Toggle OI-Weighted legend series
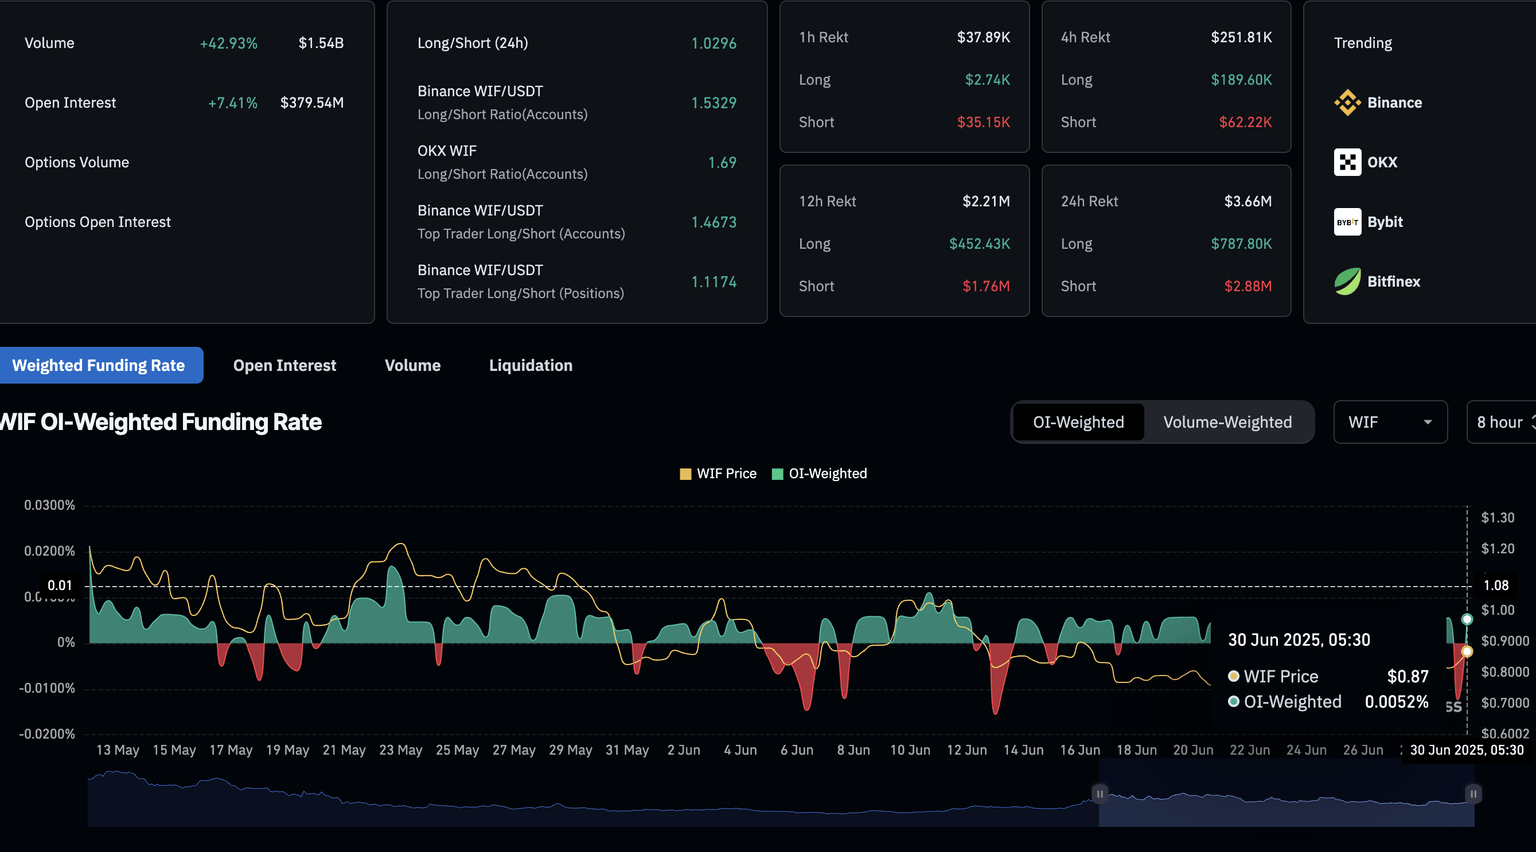The height and width of the screenshot is (852, 1536). coord(819,474)
